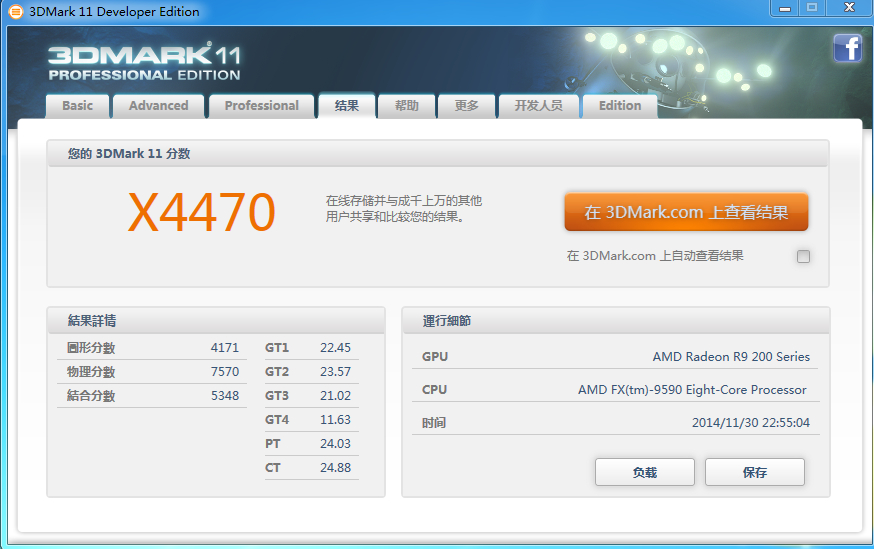Click the 3DMark app icon in title bar
874x549 pixels.
coord(16,12)
